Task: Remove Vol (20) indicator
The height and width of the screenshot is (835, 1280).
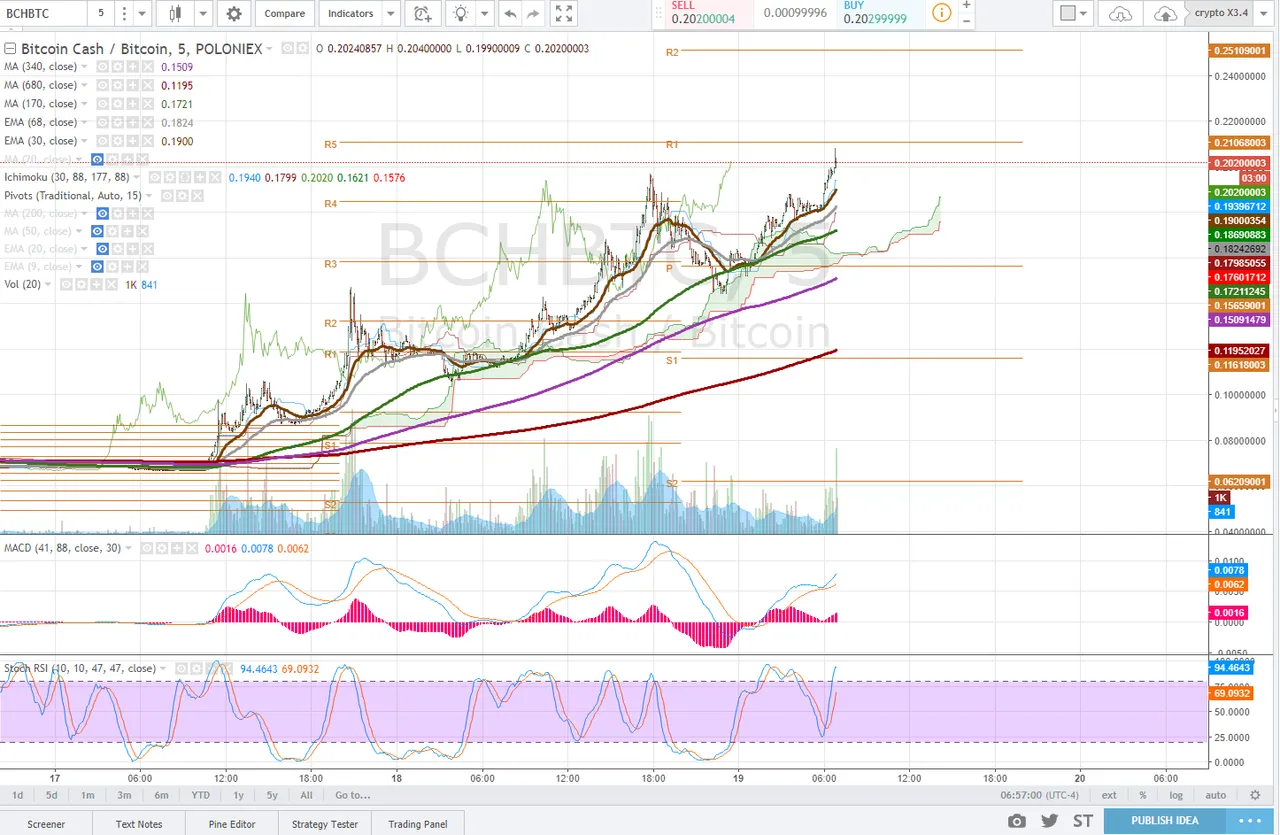Action: pos(111,285)
